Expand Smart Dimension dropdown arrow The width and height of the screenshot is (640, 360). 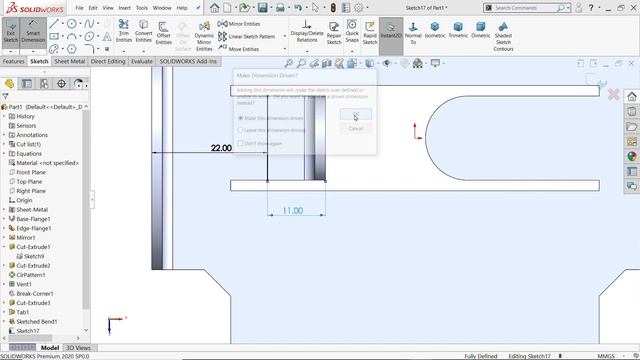(x=33, y=52)
